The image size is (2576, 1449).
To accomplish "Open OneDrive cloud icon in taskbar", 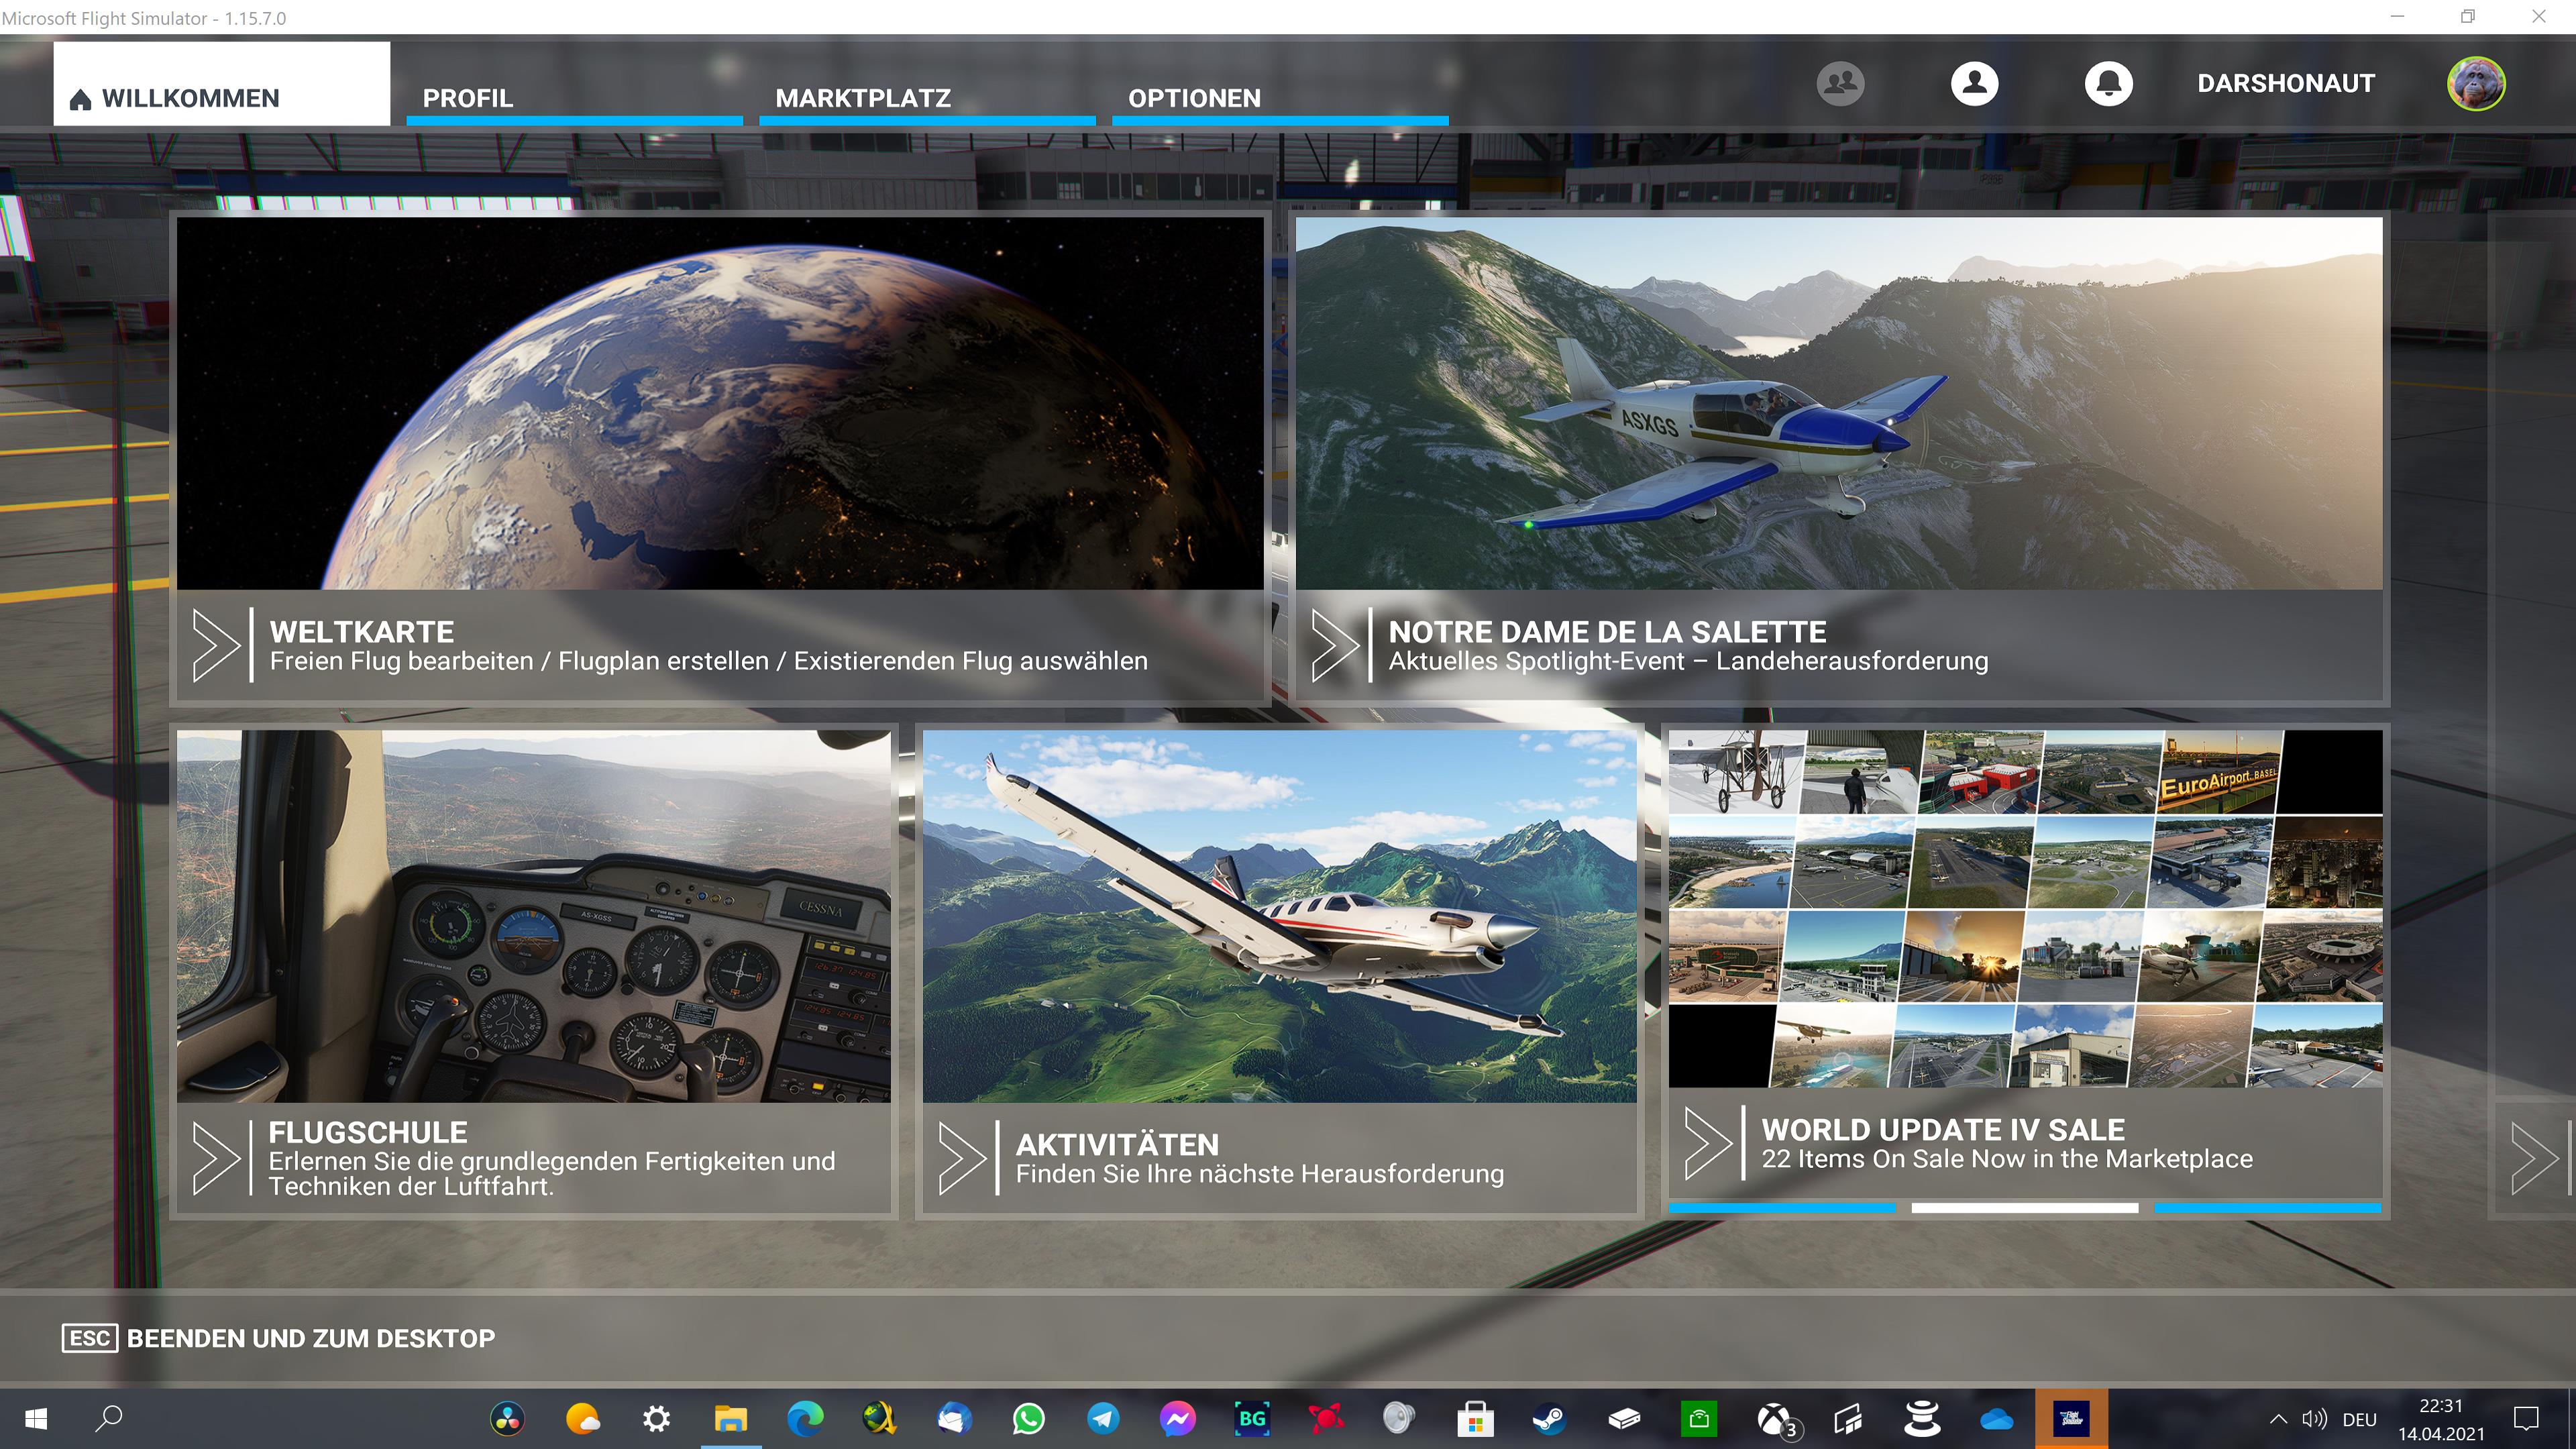I will click(x=1997, y=1419).
